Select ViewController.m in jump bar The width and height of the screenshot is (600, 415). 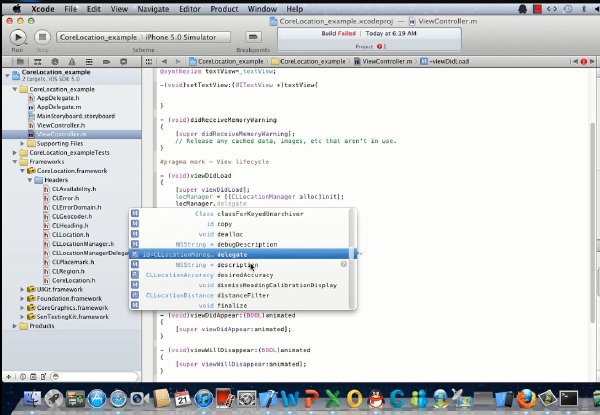tap(383, 62)
